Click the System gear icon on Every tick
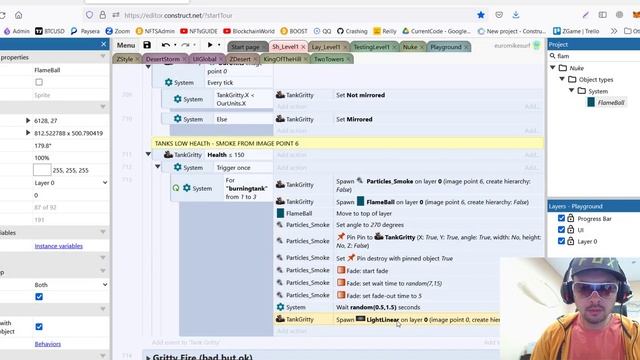Image resolution: width=640 pixels, height=360 pixels. coord(169,82)
